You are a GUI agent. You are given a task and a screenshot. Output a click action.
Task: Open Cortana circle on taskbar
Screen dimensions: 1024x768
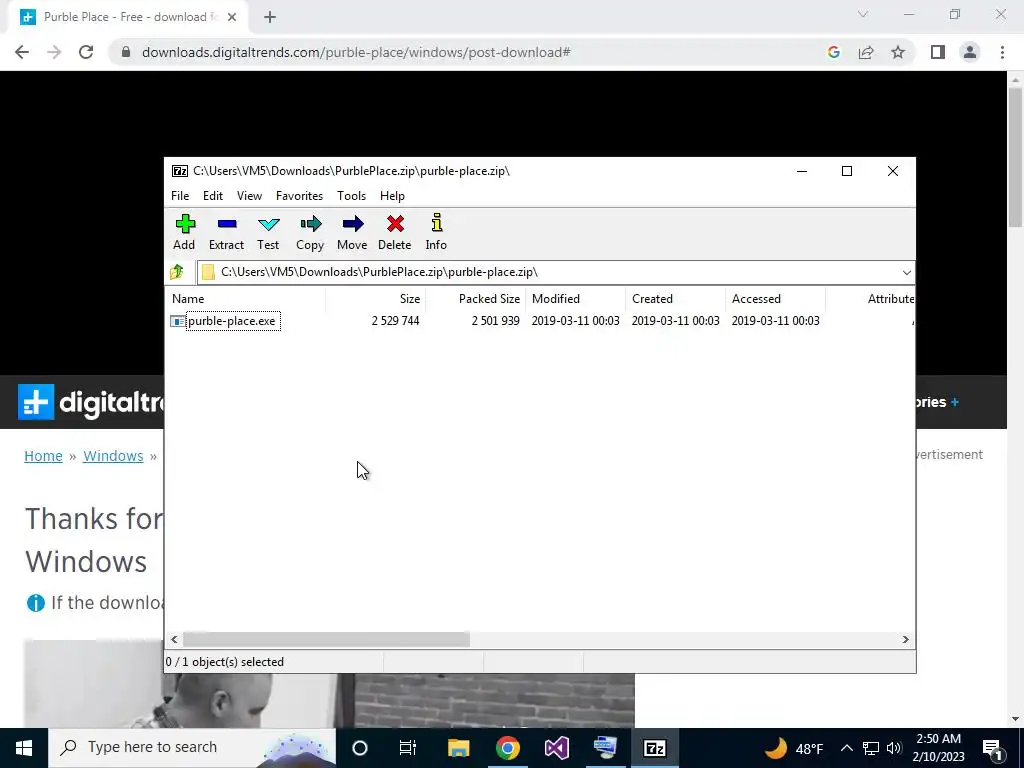[360, 748]
